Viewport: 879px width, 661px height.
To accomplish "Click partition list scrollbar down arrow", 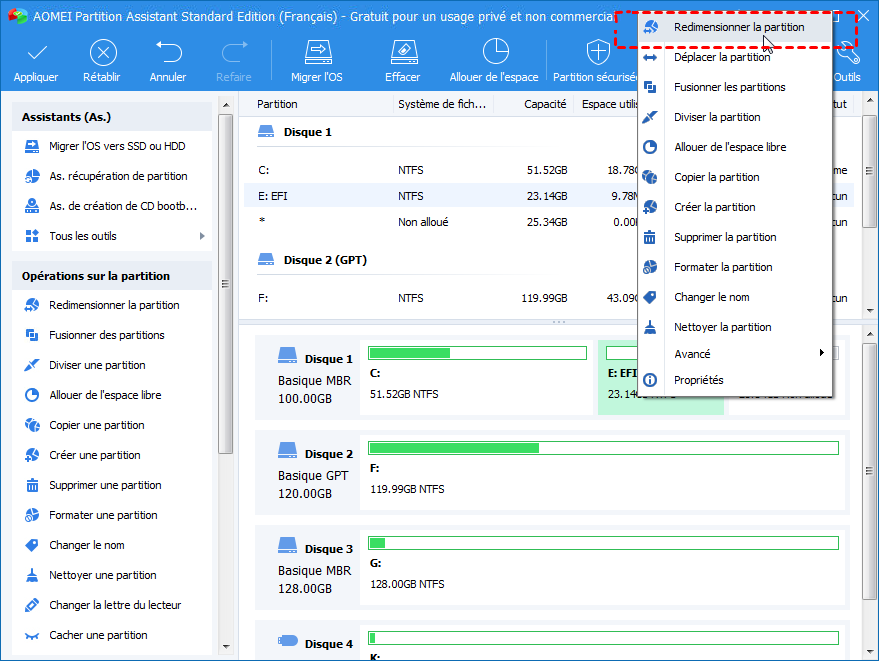I will click(870, 310).
